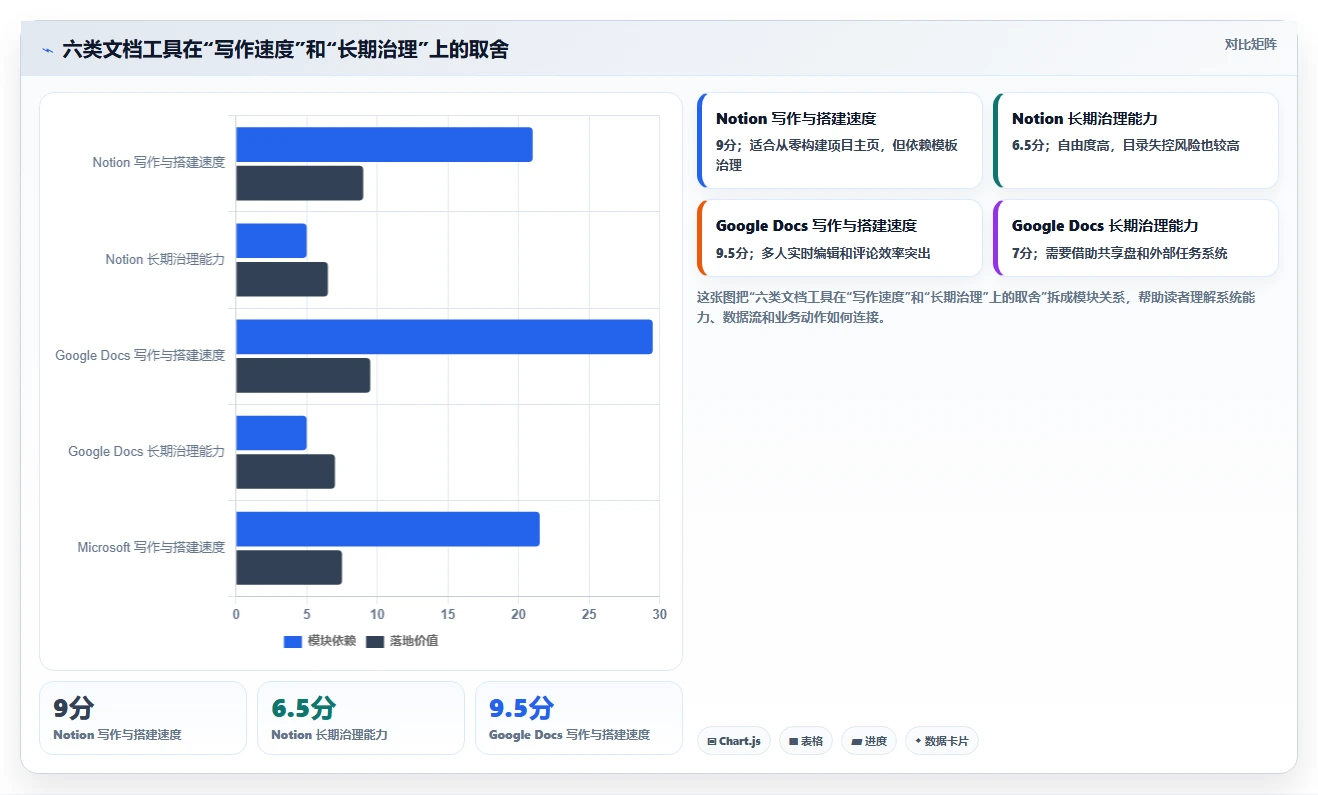Click the 对比矩阵 label
1318x795 pixels.
1250,44
